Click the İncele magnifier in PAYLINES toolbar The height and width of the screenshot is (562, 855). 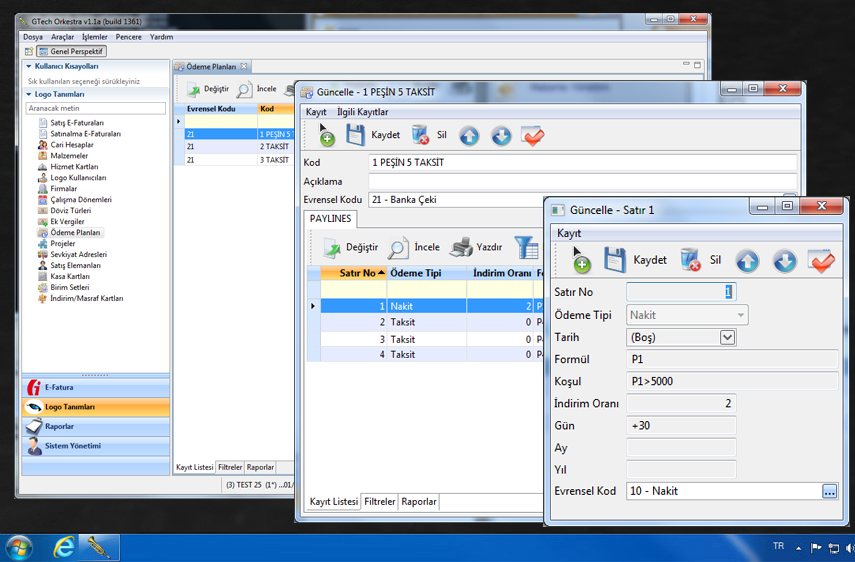(x=399, y=247)
